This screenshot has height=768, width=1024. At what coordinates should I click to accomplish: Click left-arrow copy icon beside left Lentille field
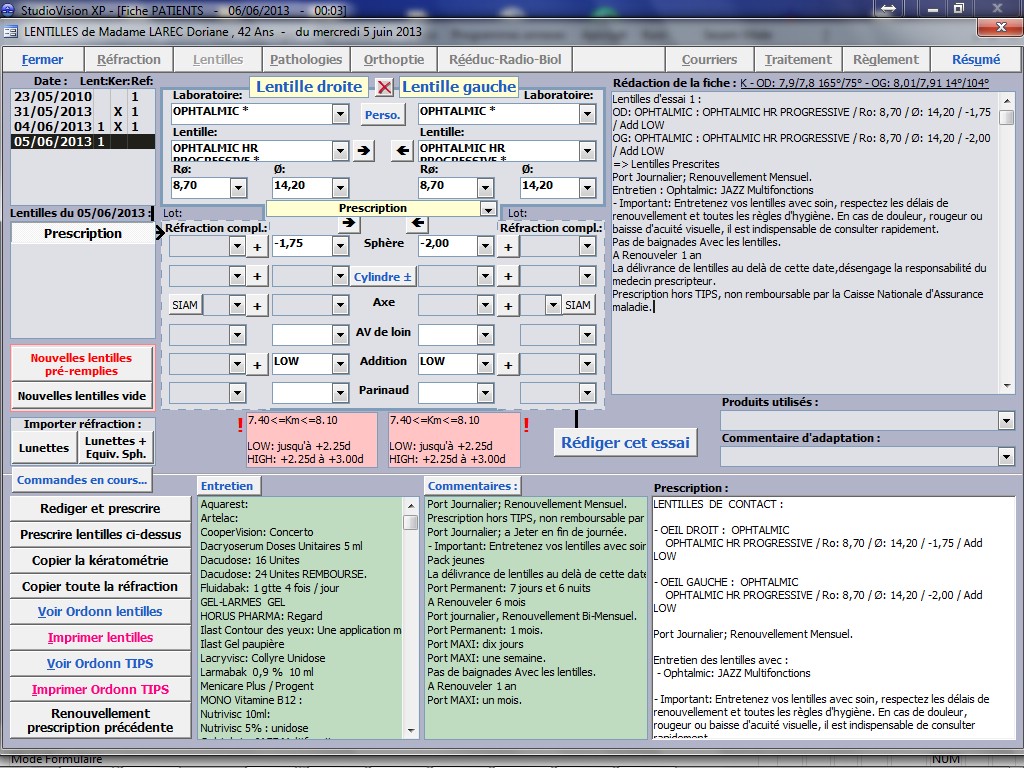[400, 152]
